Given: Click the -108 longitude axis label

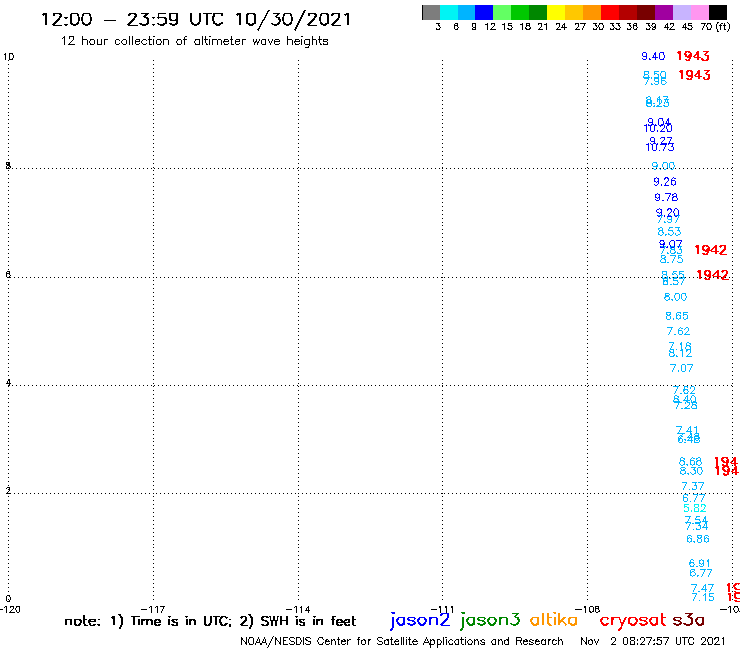Looking at the screenshot, I should point(587,609).
